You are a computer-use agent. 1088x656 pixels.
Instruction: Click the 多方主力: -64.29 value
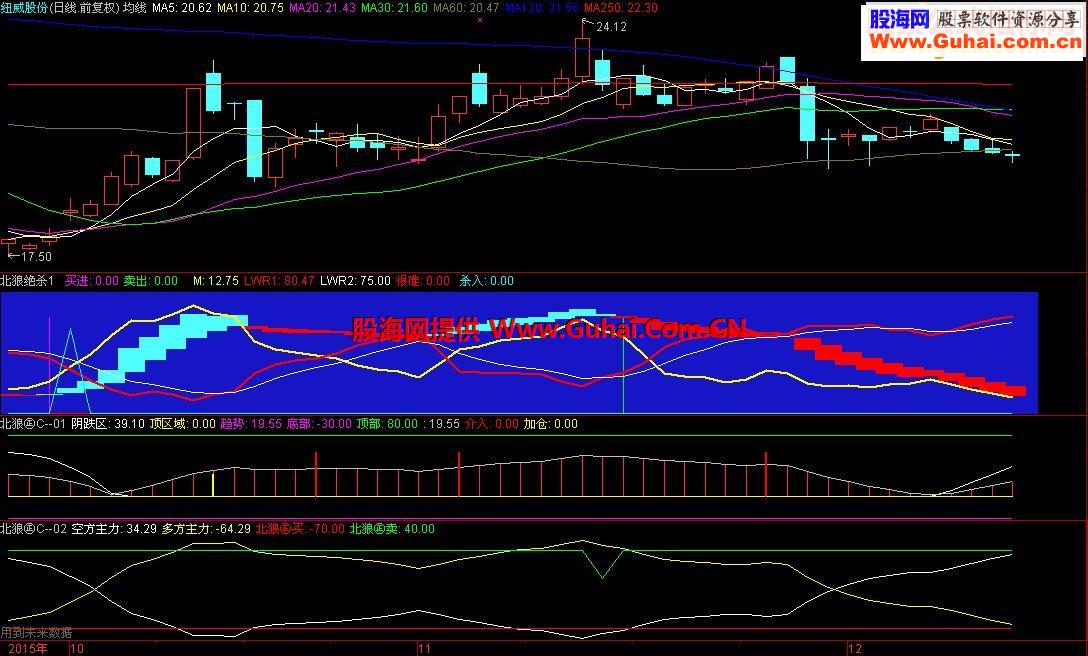click(x=206, y=529)
